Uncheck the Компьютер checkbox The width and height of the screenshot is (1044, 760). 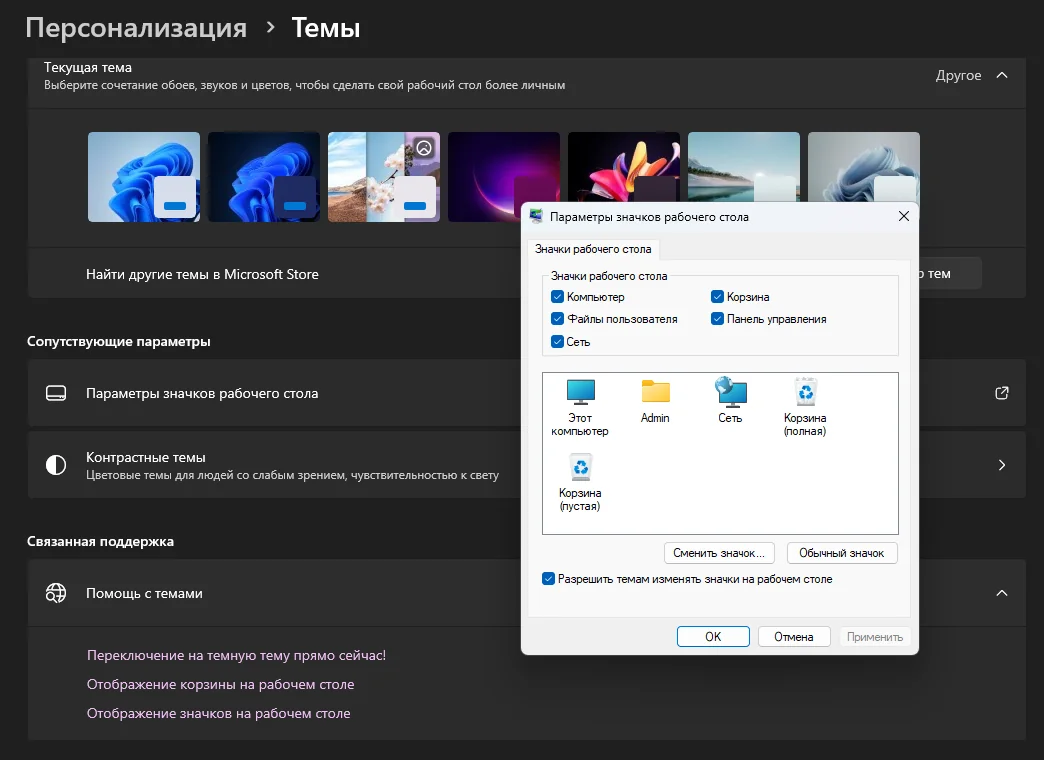[x=558, y=297]
